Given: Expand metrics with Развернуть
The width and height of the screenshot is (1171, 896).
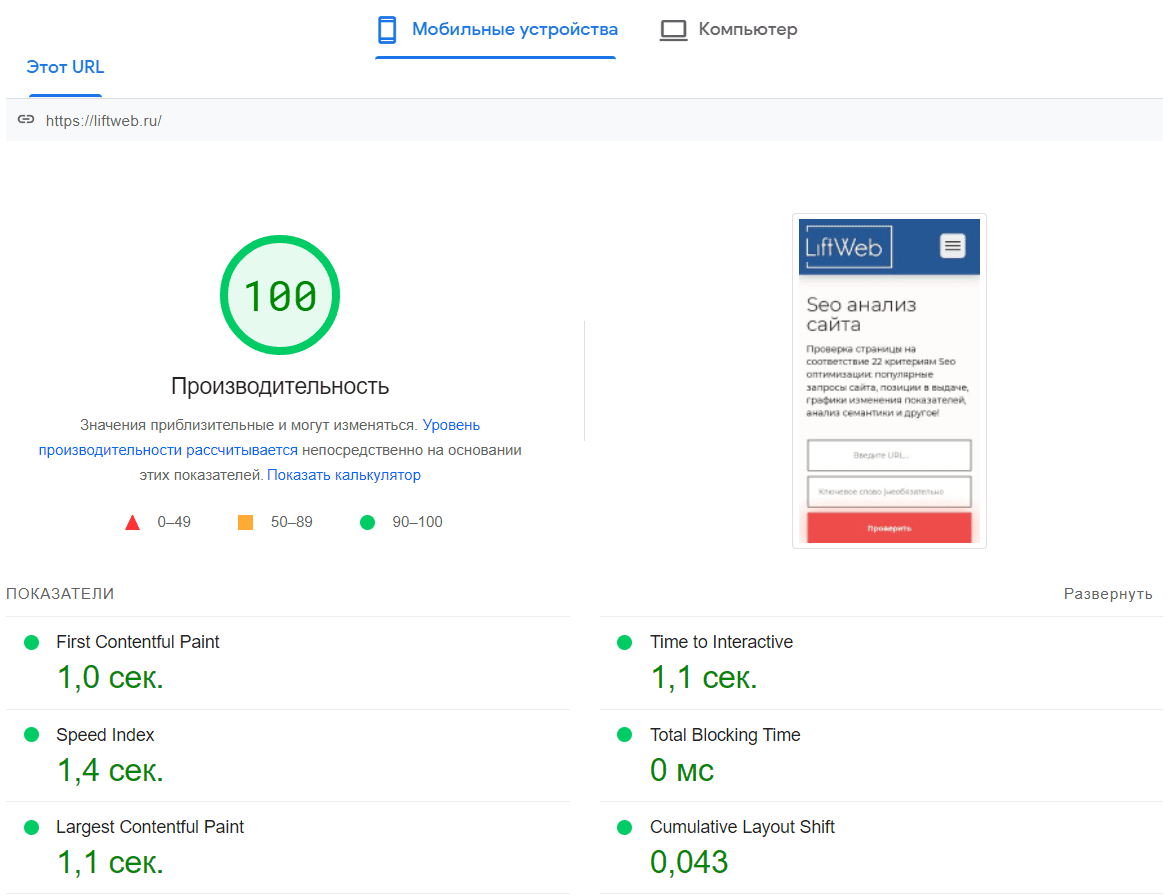Looking at the screenshot, I should tap(1107, 594).
